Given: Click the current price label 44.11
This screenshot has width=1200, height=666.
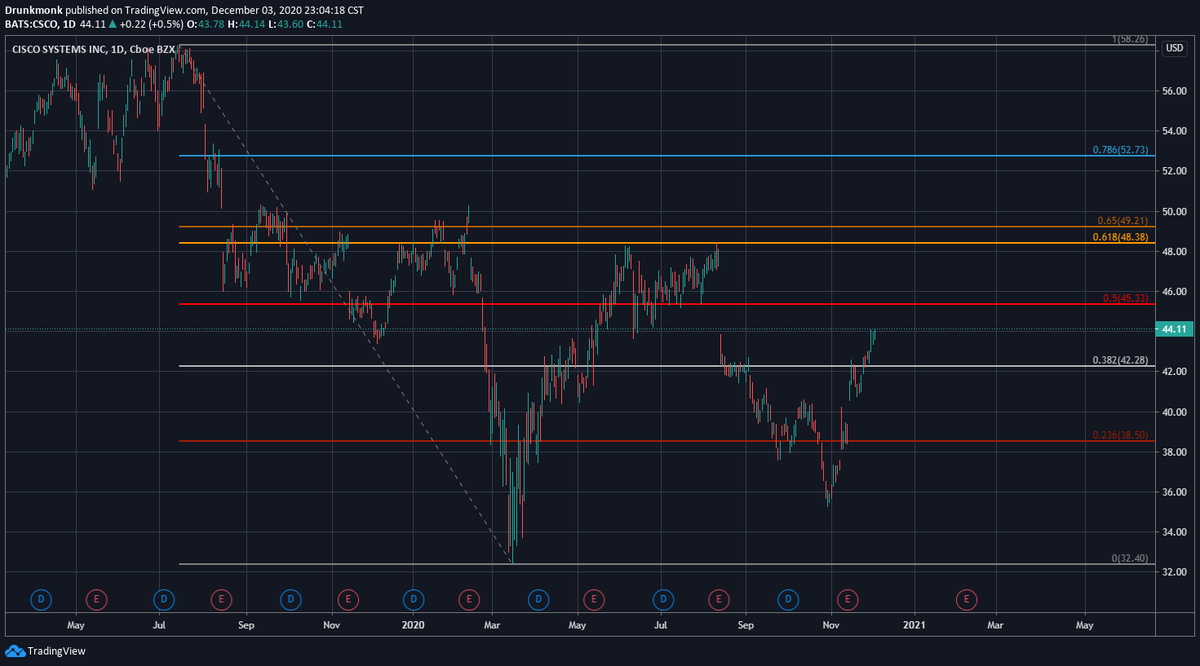Looking at the screenshot, I should point(1173,327).
